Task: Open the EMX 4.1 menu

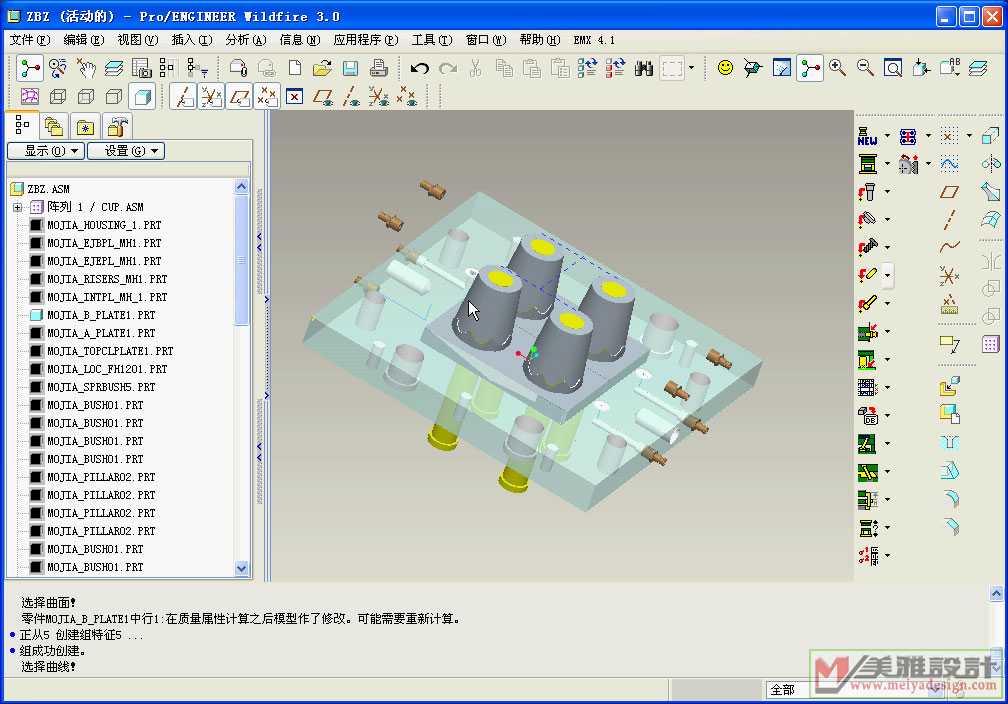Action: 594,40
